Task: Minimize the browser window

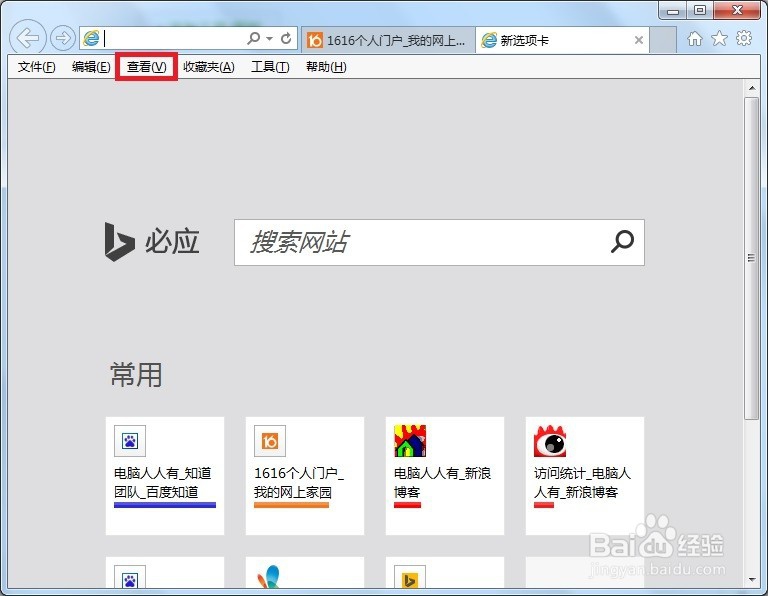Action: 672,10
